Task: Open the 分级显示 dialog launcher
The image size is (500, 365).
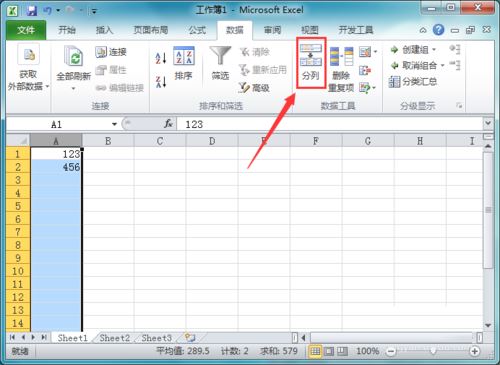Action: coord(459,106)
